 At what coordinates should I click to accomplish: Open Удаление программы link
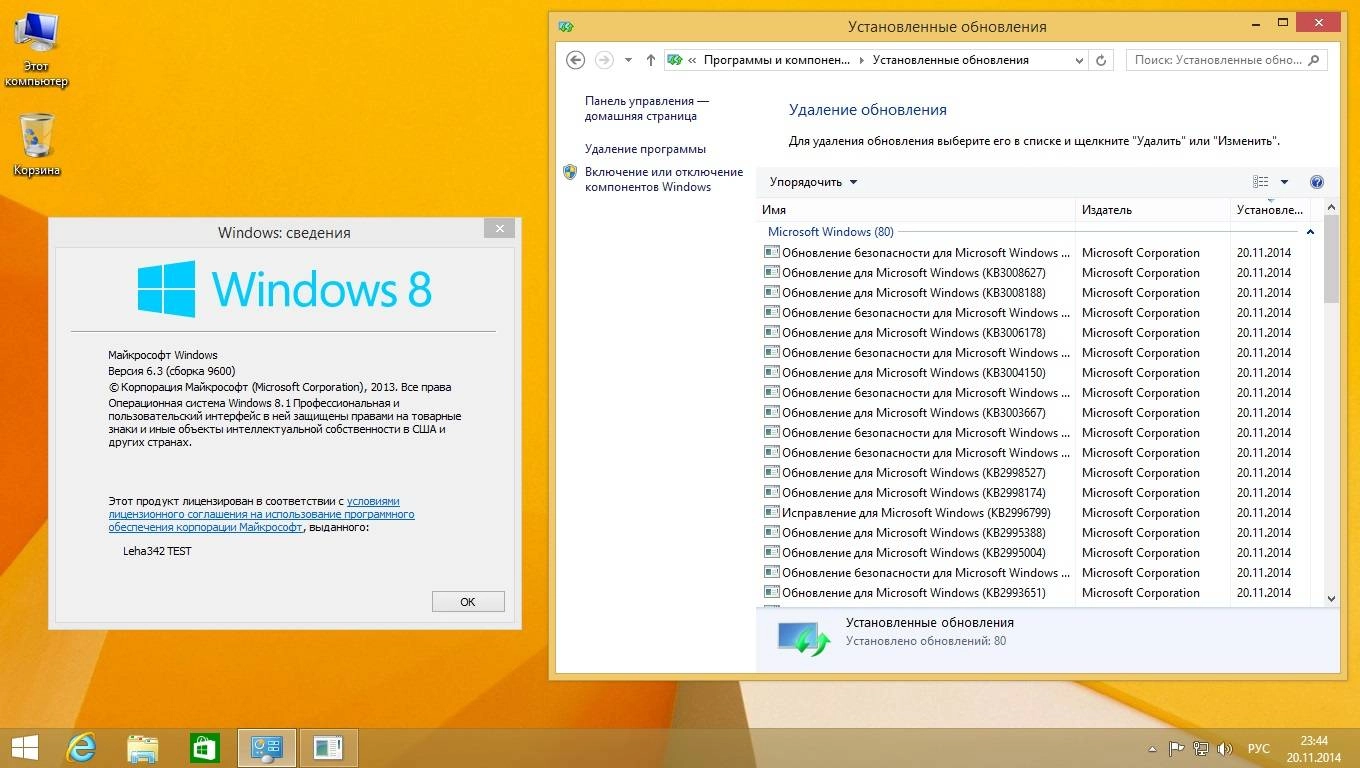[645, 149]
